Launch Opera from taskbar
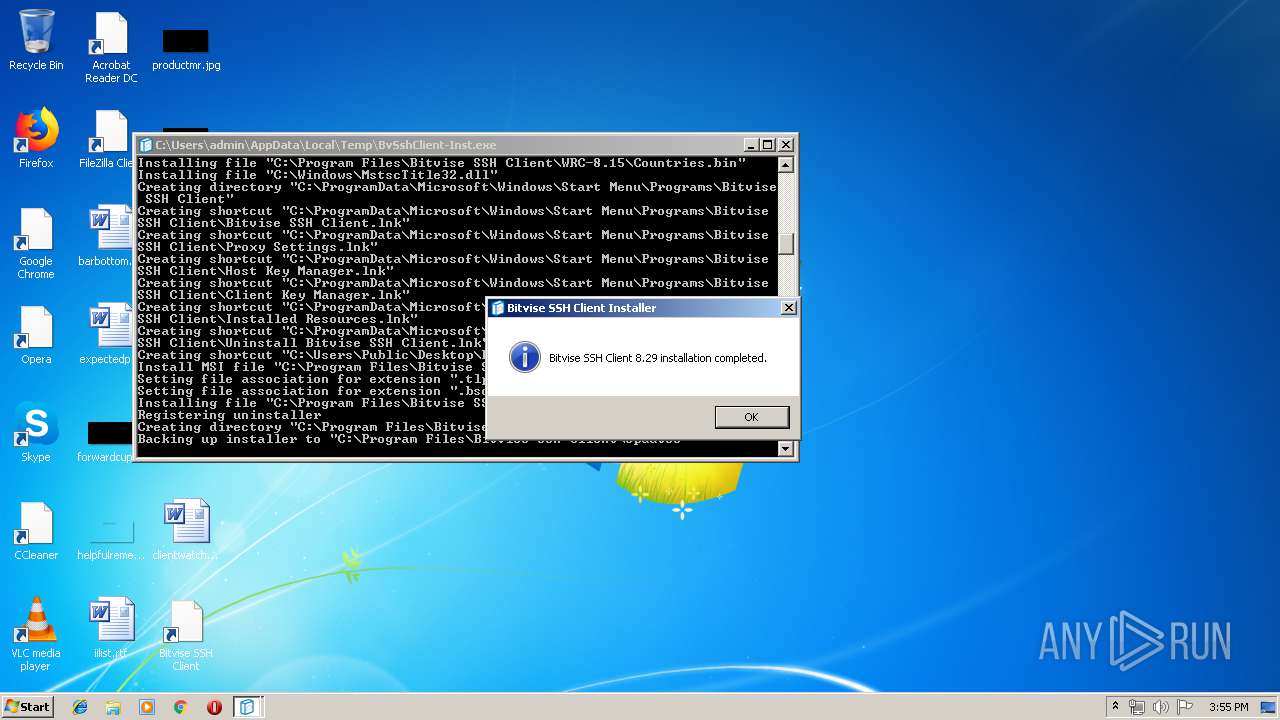The height and width of the screenshot is (720, 1280). tap(214, 707)
